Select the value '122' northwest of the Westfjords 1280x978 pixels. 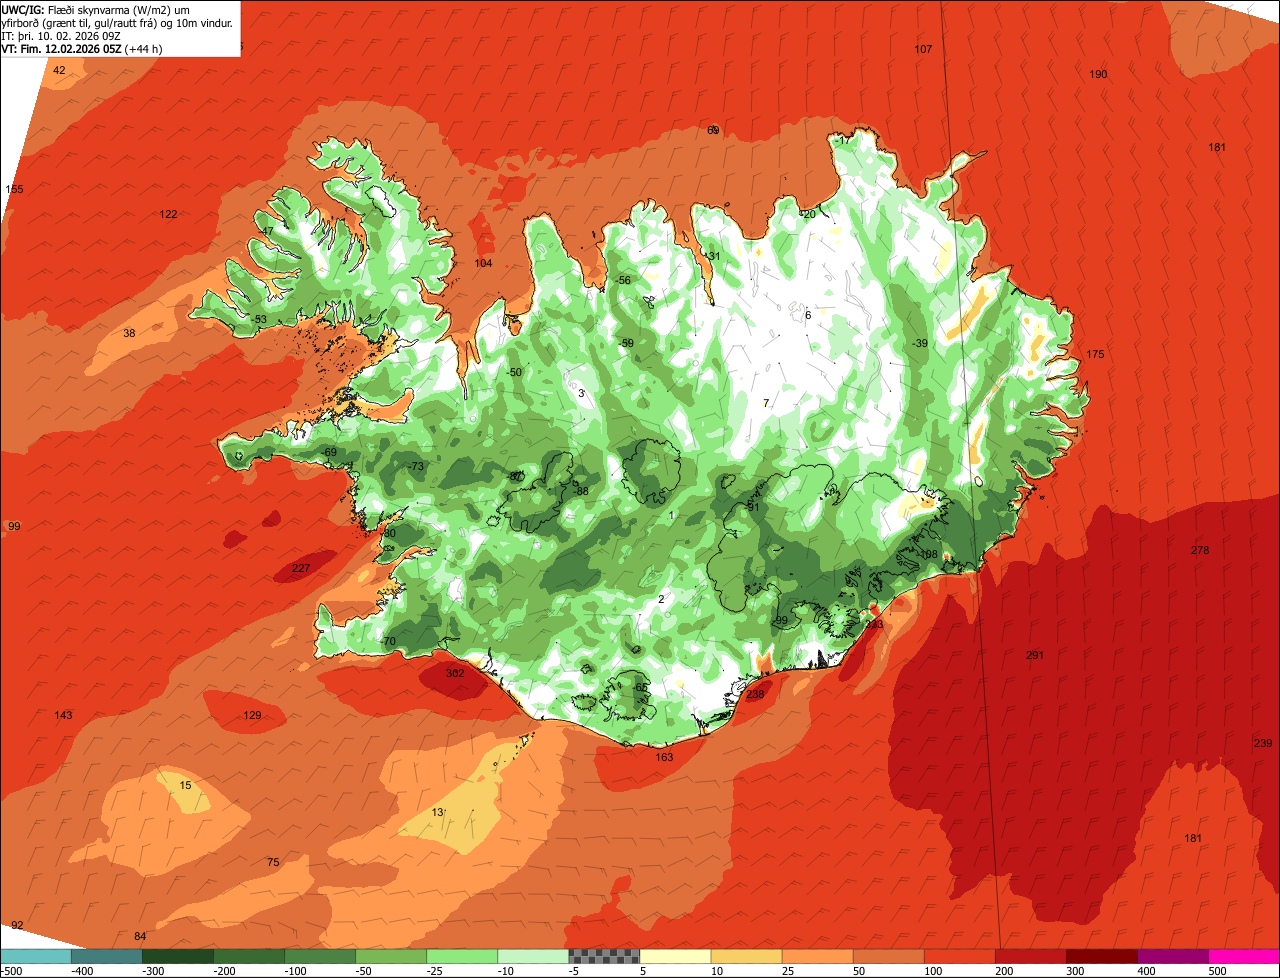[168, 214]
